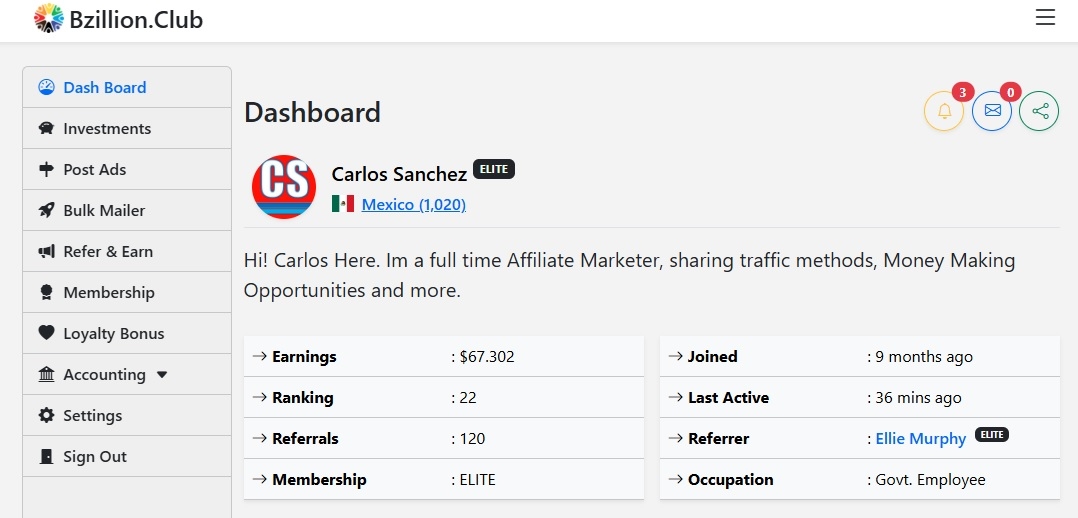Open the Post Ads menu item
The width and height of the screenshot is (1078, 518).
(94, 169)
